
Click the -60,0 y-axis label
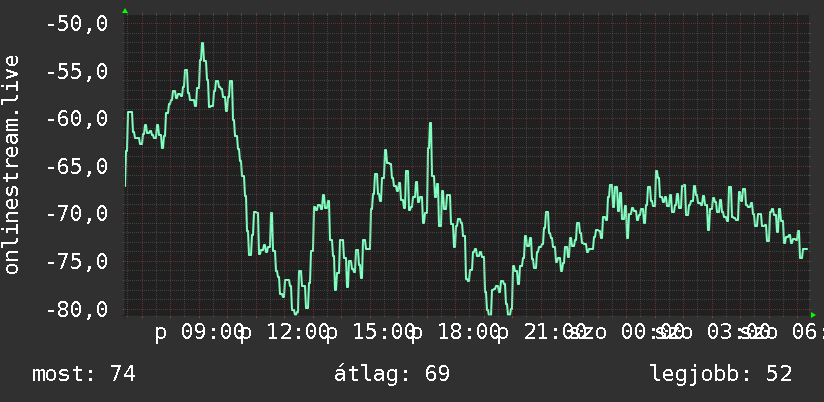coord(77,119)
